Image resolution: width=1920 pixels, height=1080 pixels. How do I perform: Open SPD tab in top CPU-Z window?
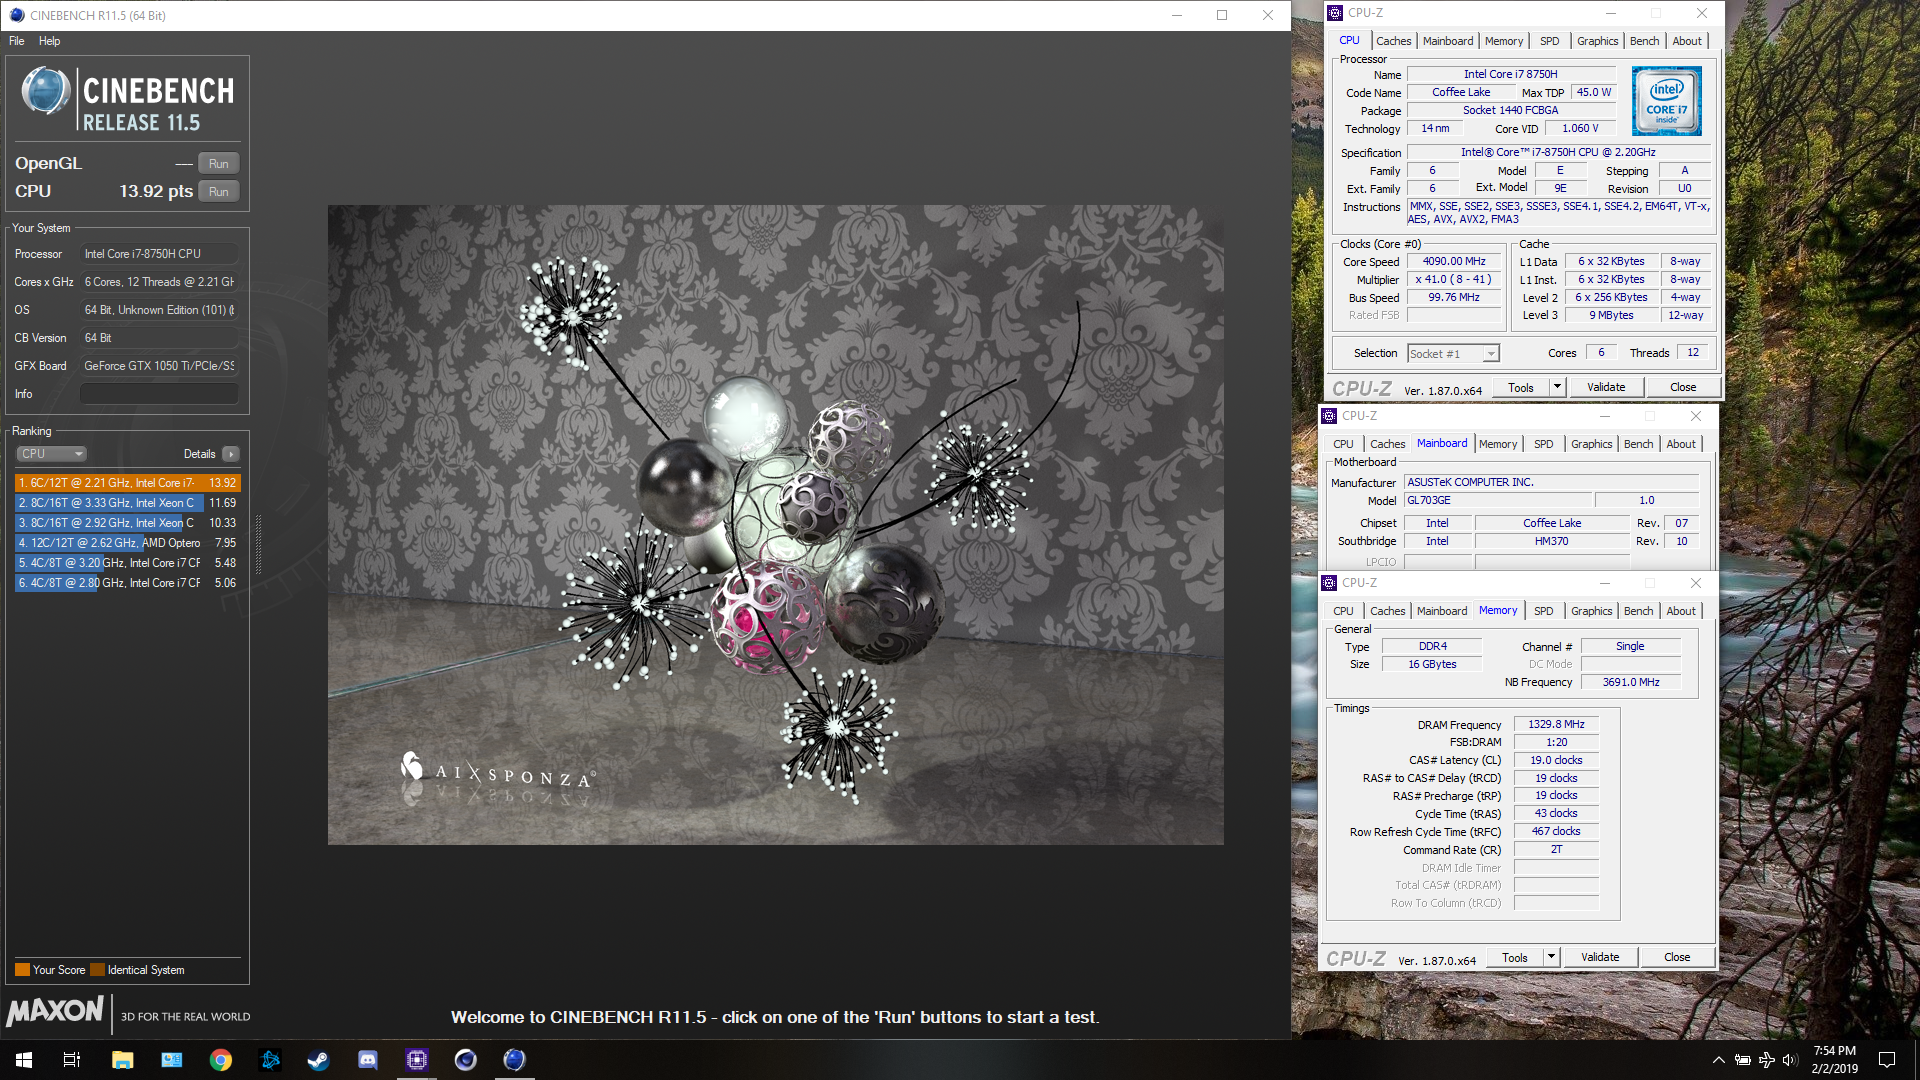tap(1549, 41)
